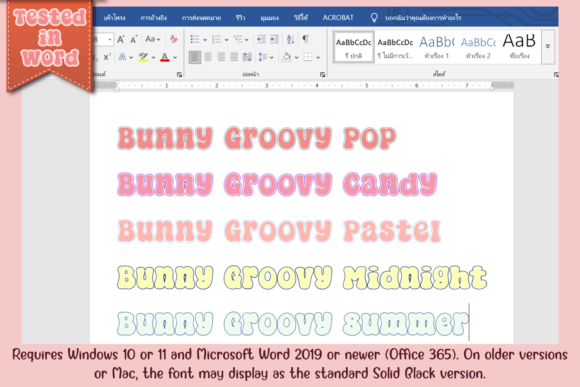Click the Borders icon
This screenshot has width=580, height=387.
click(x=308, y=57)
